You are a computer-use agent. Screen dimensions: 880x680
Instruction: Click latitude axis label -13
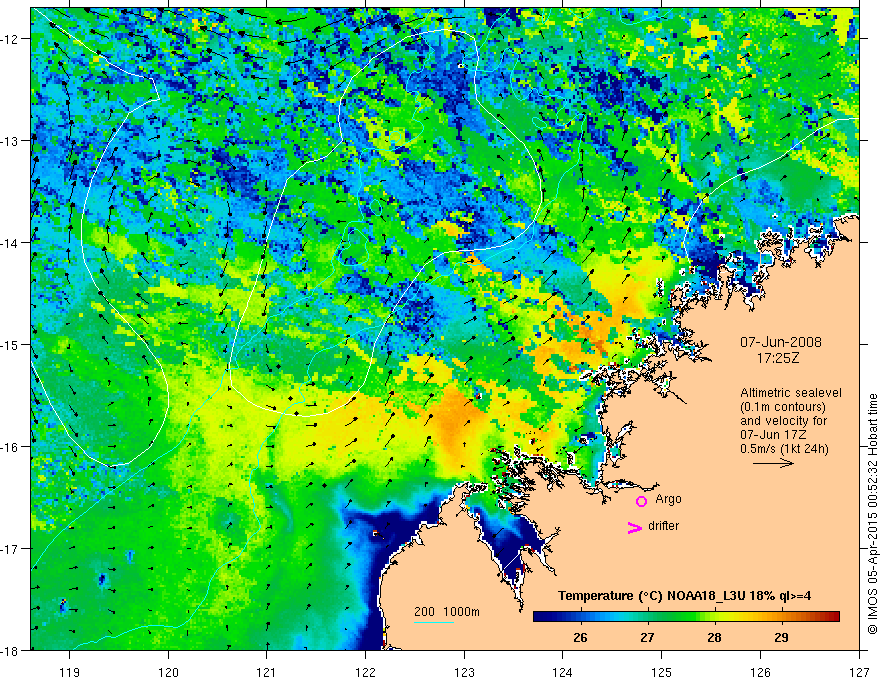[x=11, y=141]
